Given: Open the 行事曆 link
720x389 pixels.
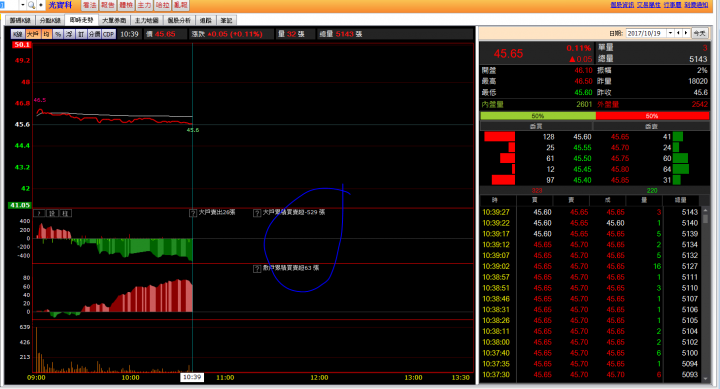Looking at the screenshot, I should coord(672,5).
